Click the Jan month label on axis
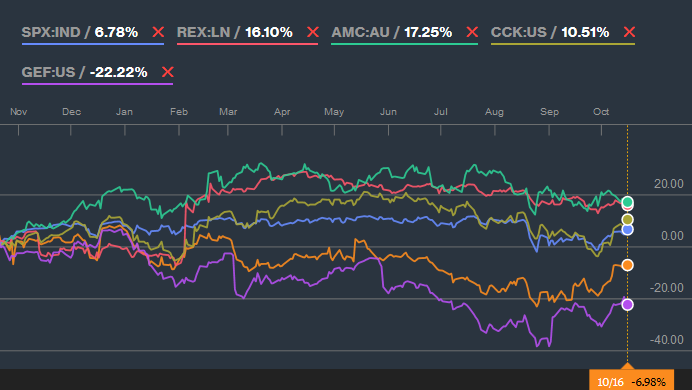 [x=124, y=112]
